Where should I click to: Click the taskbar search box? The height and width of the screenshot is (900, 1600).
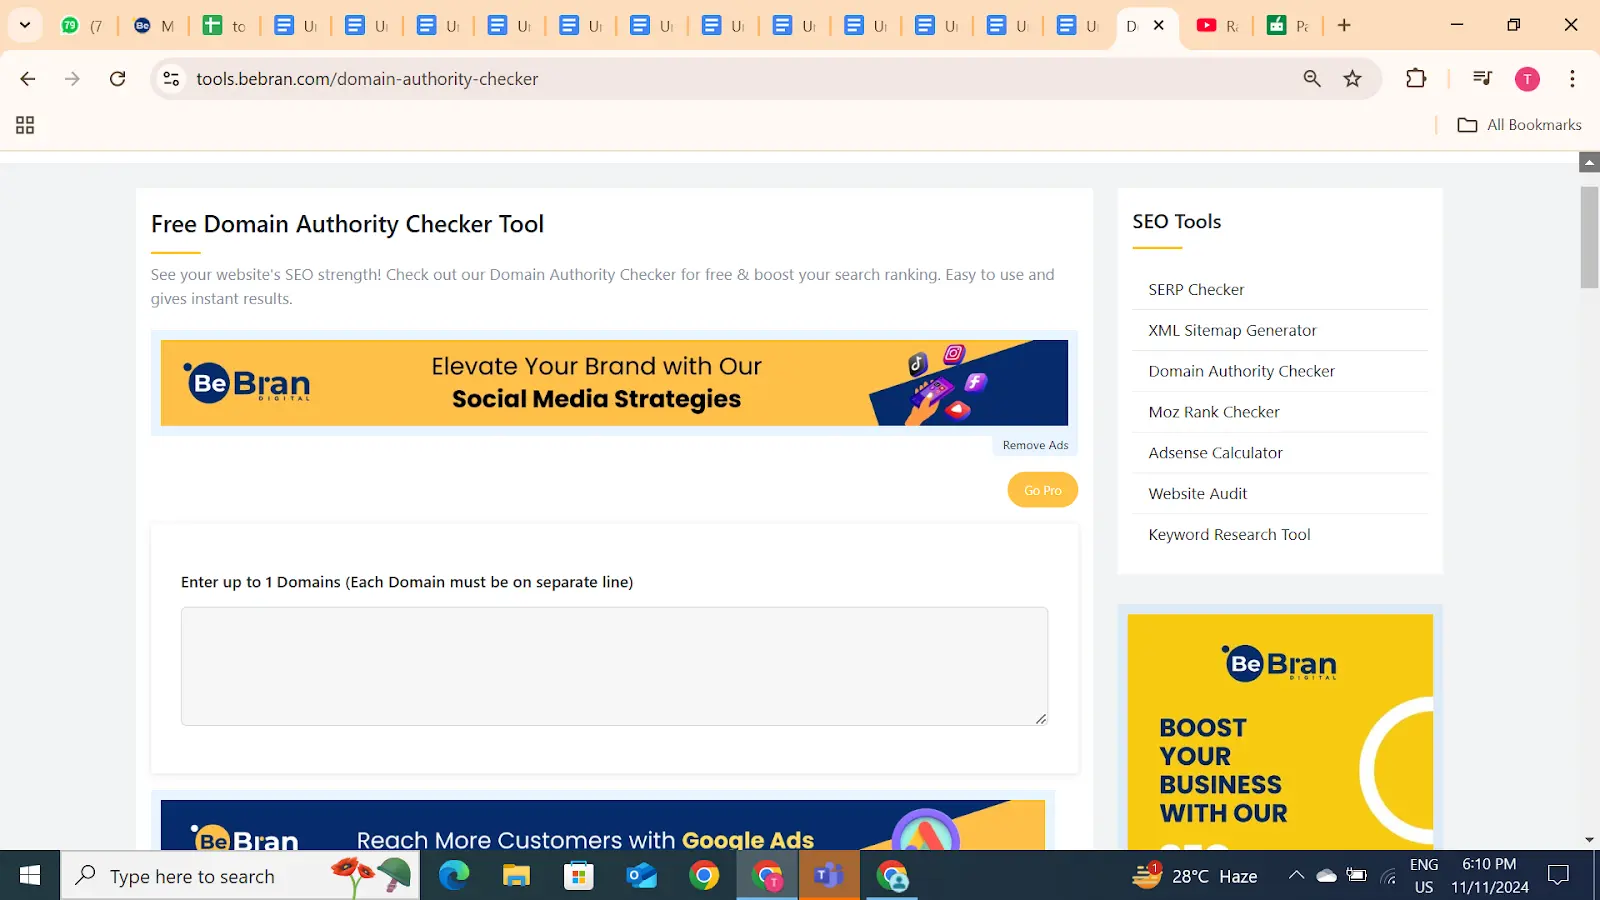pos(240,876)
